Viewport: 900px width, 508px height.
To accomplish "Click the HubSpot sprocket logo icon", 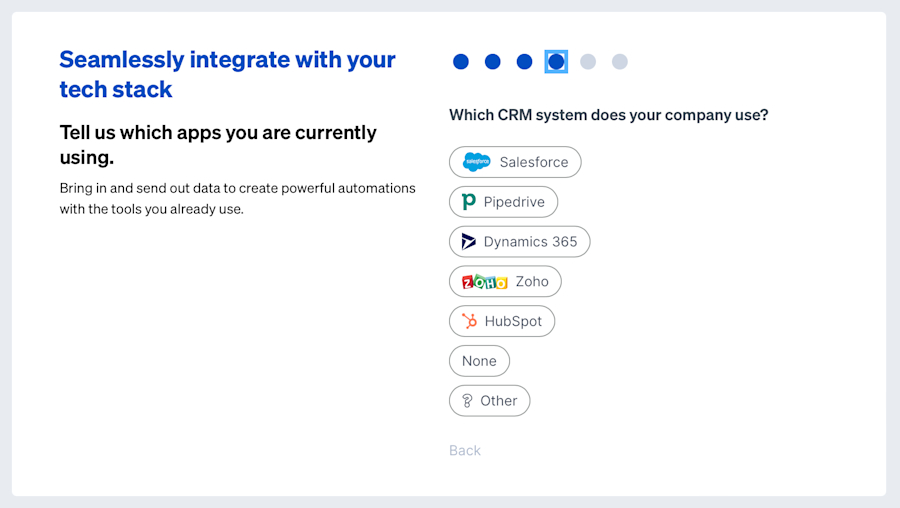I will (468, 322).
